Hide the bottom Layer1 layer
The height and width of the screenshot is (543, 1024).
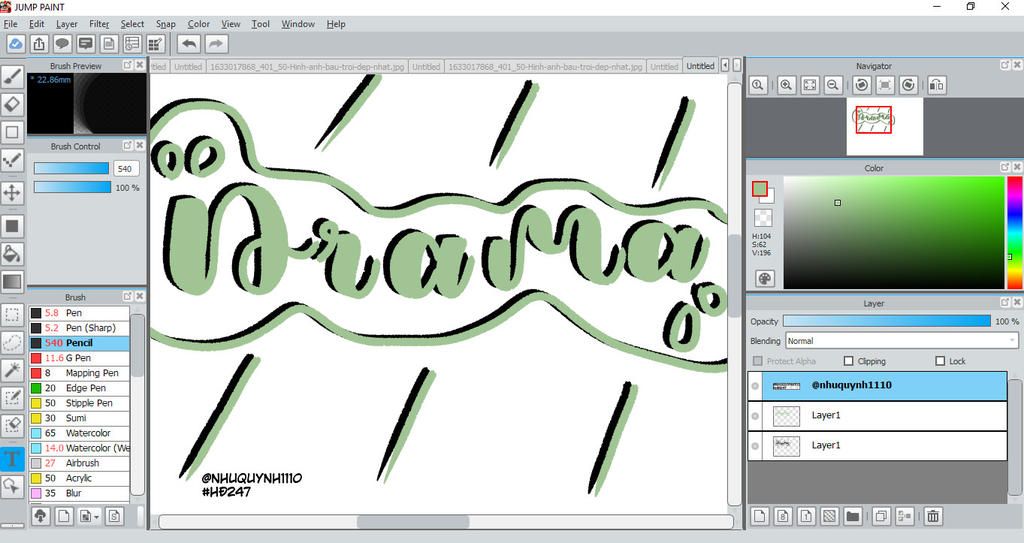click(x=755, y=446)
